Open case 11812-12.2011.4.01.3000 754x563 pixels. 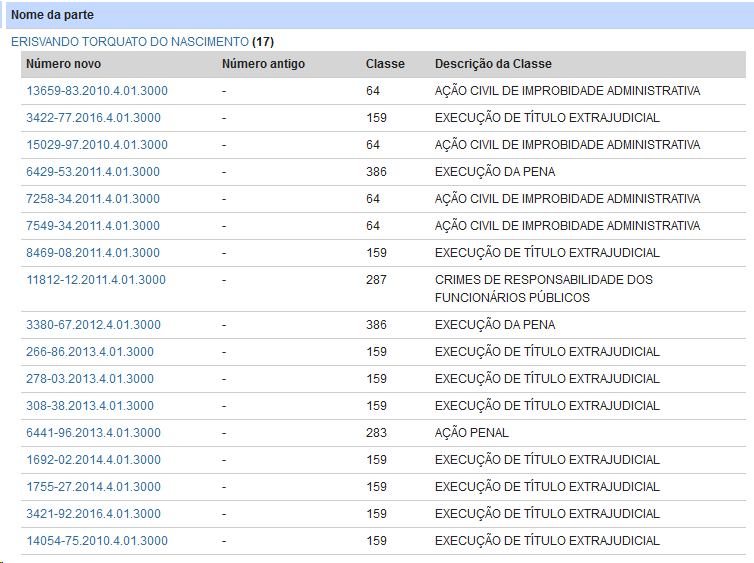tap(96, 280)
